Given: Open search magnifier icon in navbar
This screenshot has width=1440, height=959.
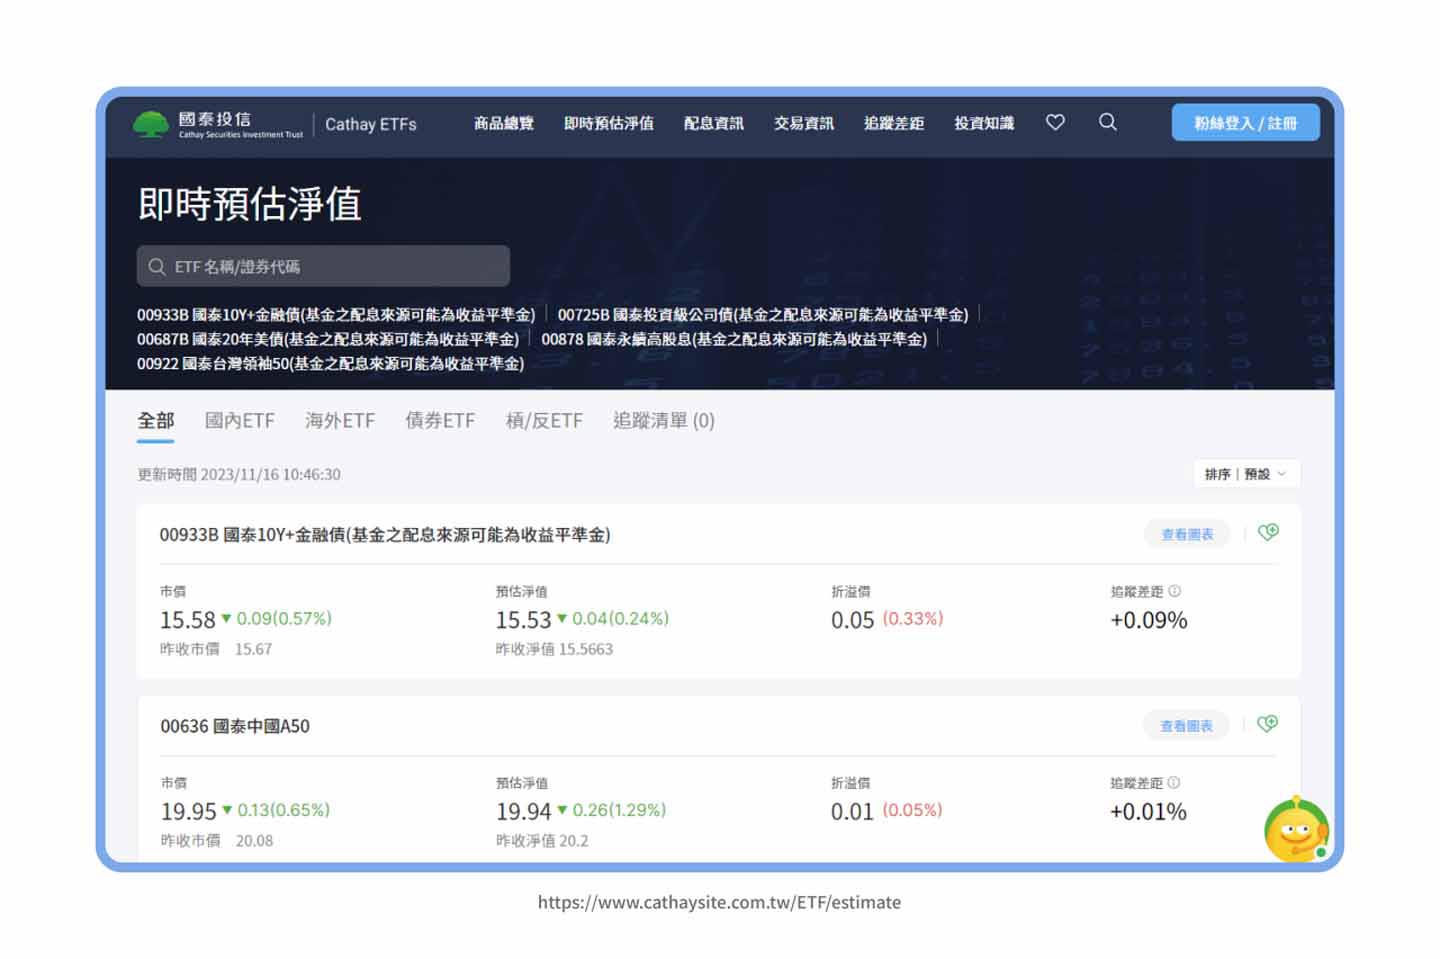Looking at the screenshot, I should click(1108, 122).
